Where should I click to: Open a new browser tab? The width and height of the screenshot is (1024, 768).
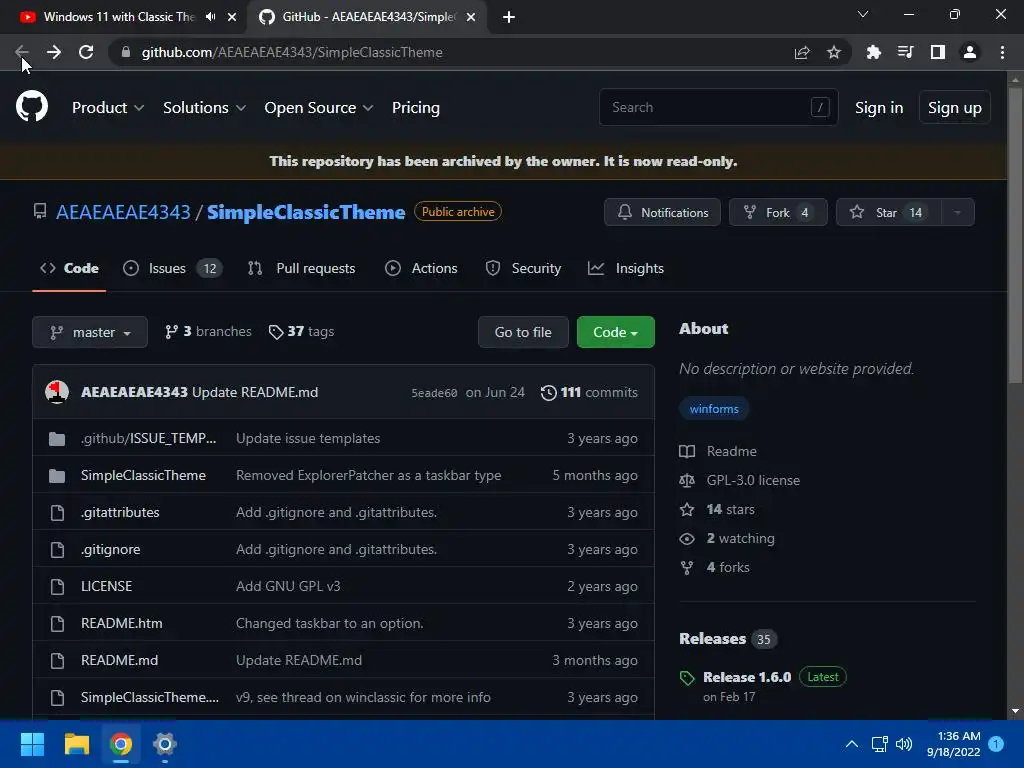(509, 17)
